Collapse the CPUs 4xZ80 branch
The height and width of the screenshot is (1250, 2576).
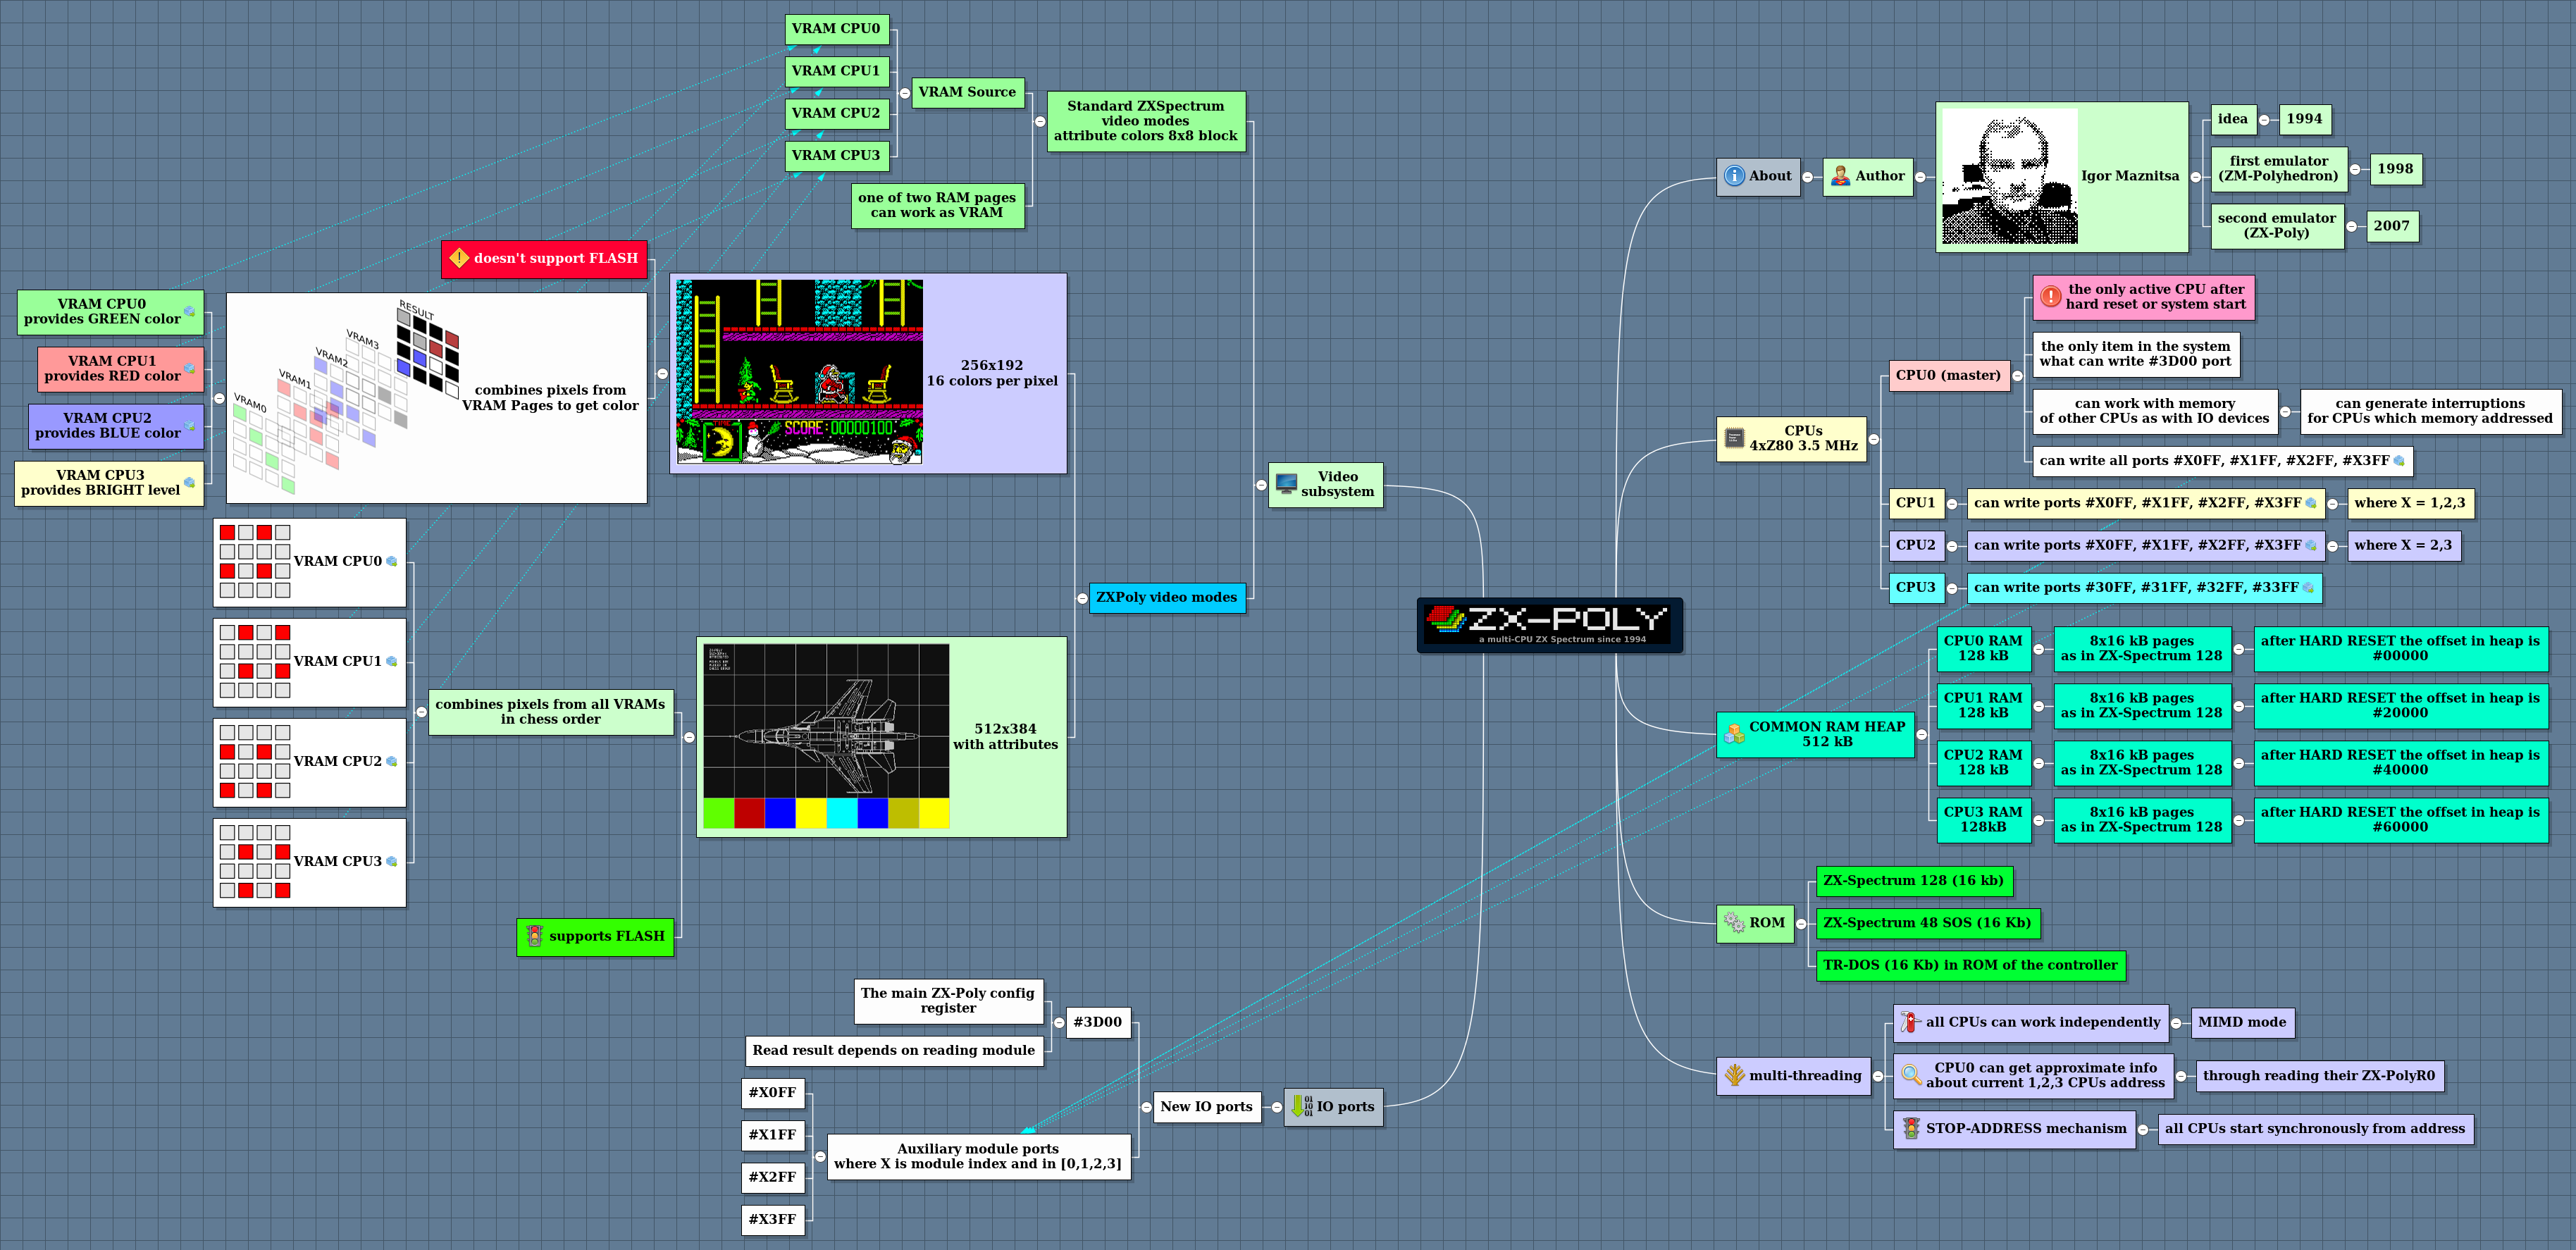(1874, 440)
